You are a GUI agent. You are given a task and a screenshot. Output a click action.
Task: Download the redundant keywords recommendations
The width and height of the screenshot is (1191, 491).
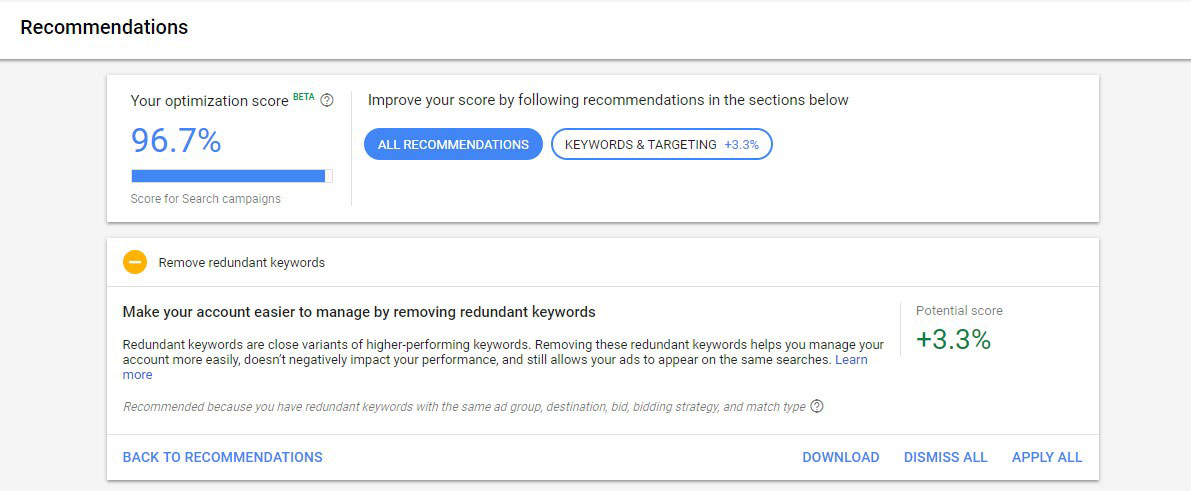[840, 457]
